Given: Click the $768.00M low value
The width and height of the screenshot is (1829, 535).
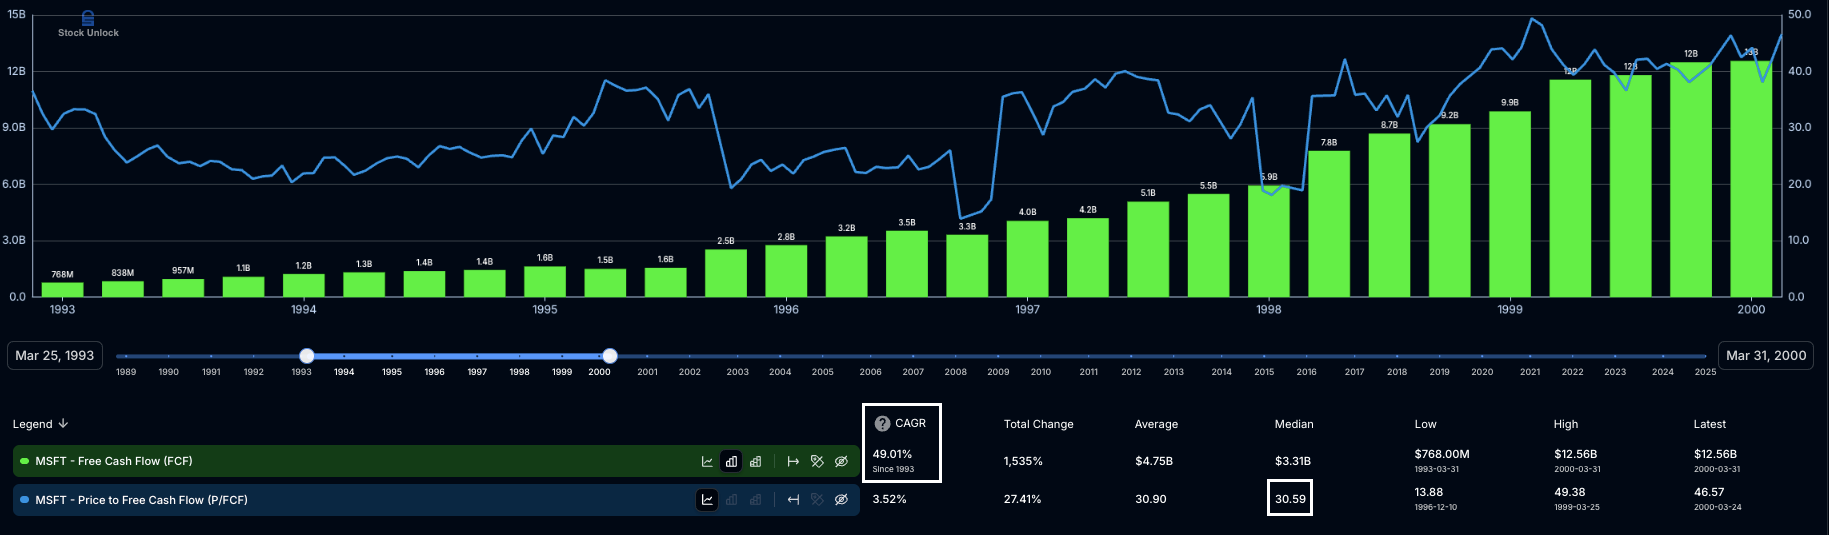Looking at the screenshot, I should (x=1442, y=454).
